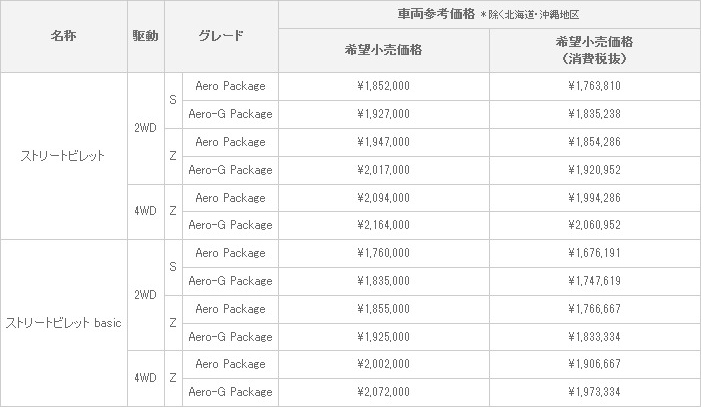
Task: Select the 車両参考価格 header cell
Action: coord(490,14)
